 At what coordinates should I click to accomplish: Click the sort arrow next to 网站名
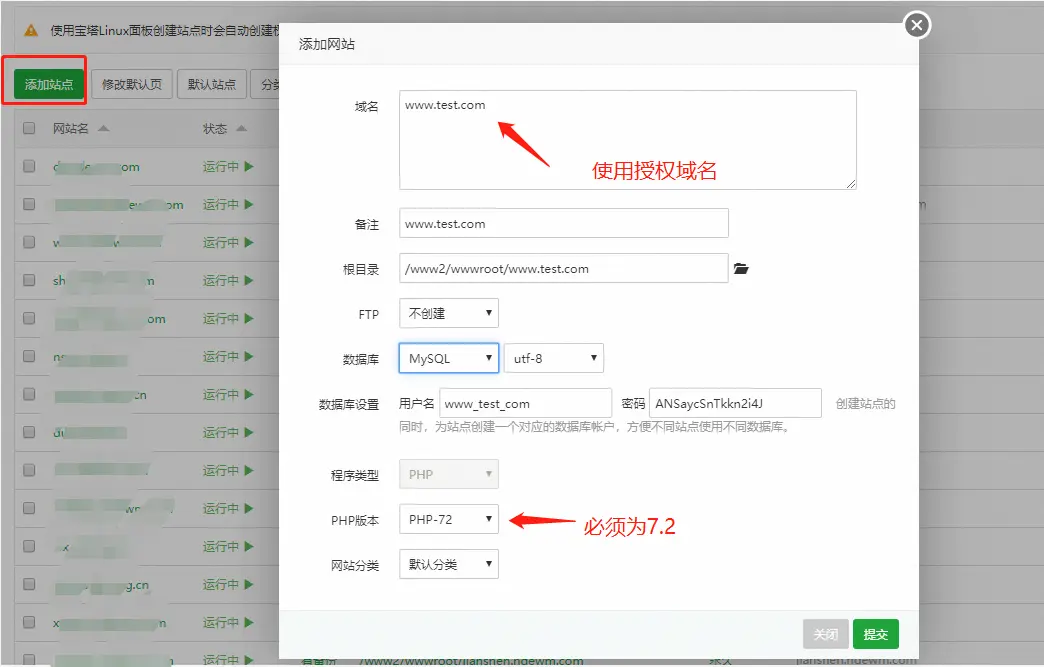tap(104, 129)
